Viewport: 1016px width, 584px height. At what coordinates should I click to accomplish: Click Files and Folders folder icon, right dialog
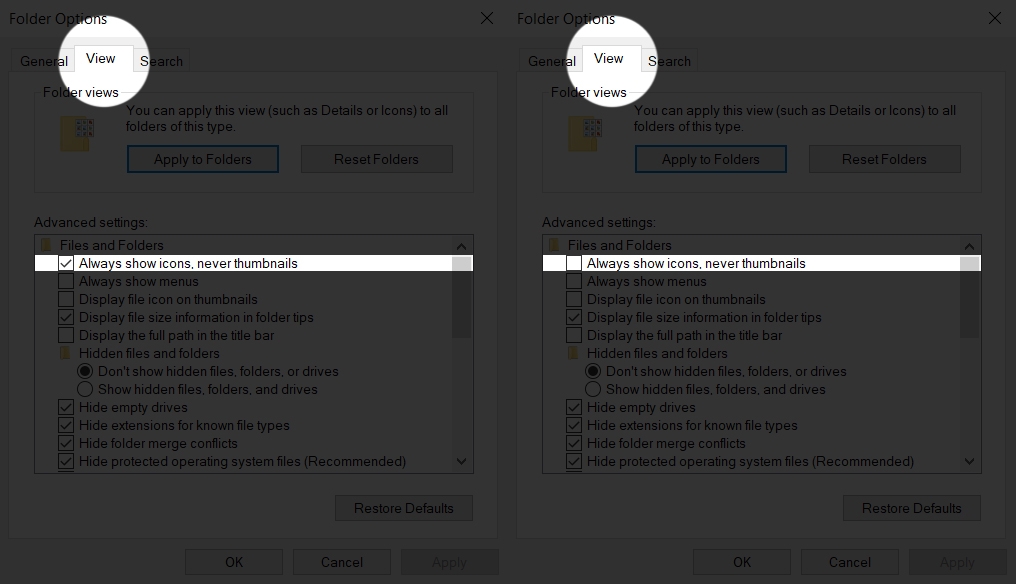pyautogui.click(x=554, y=245)
